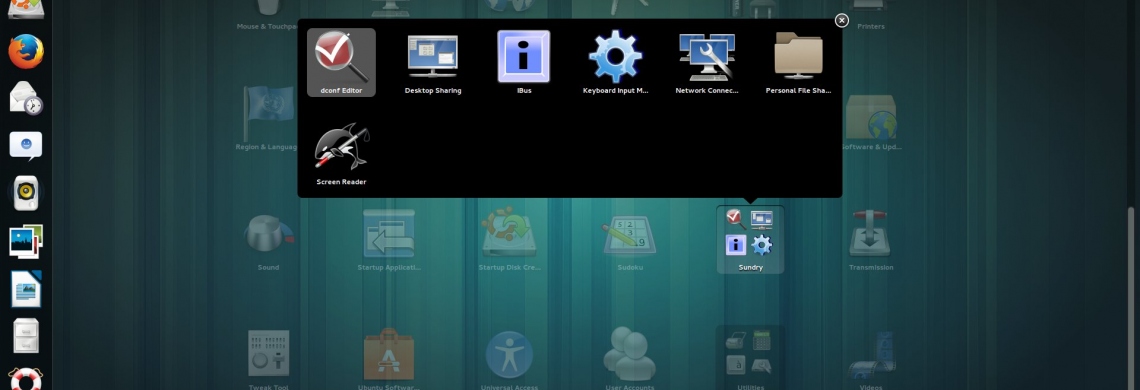Open User Accounts settings

(x=630, y=358)
